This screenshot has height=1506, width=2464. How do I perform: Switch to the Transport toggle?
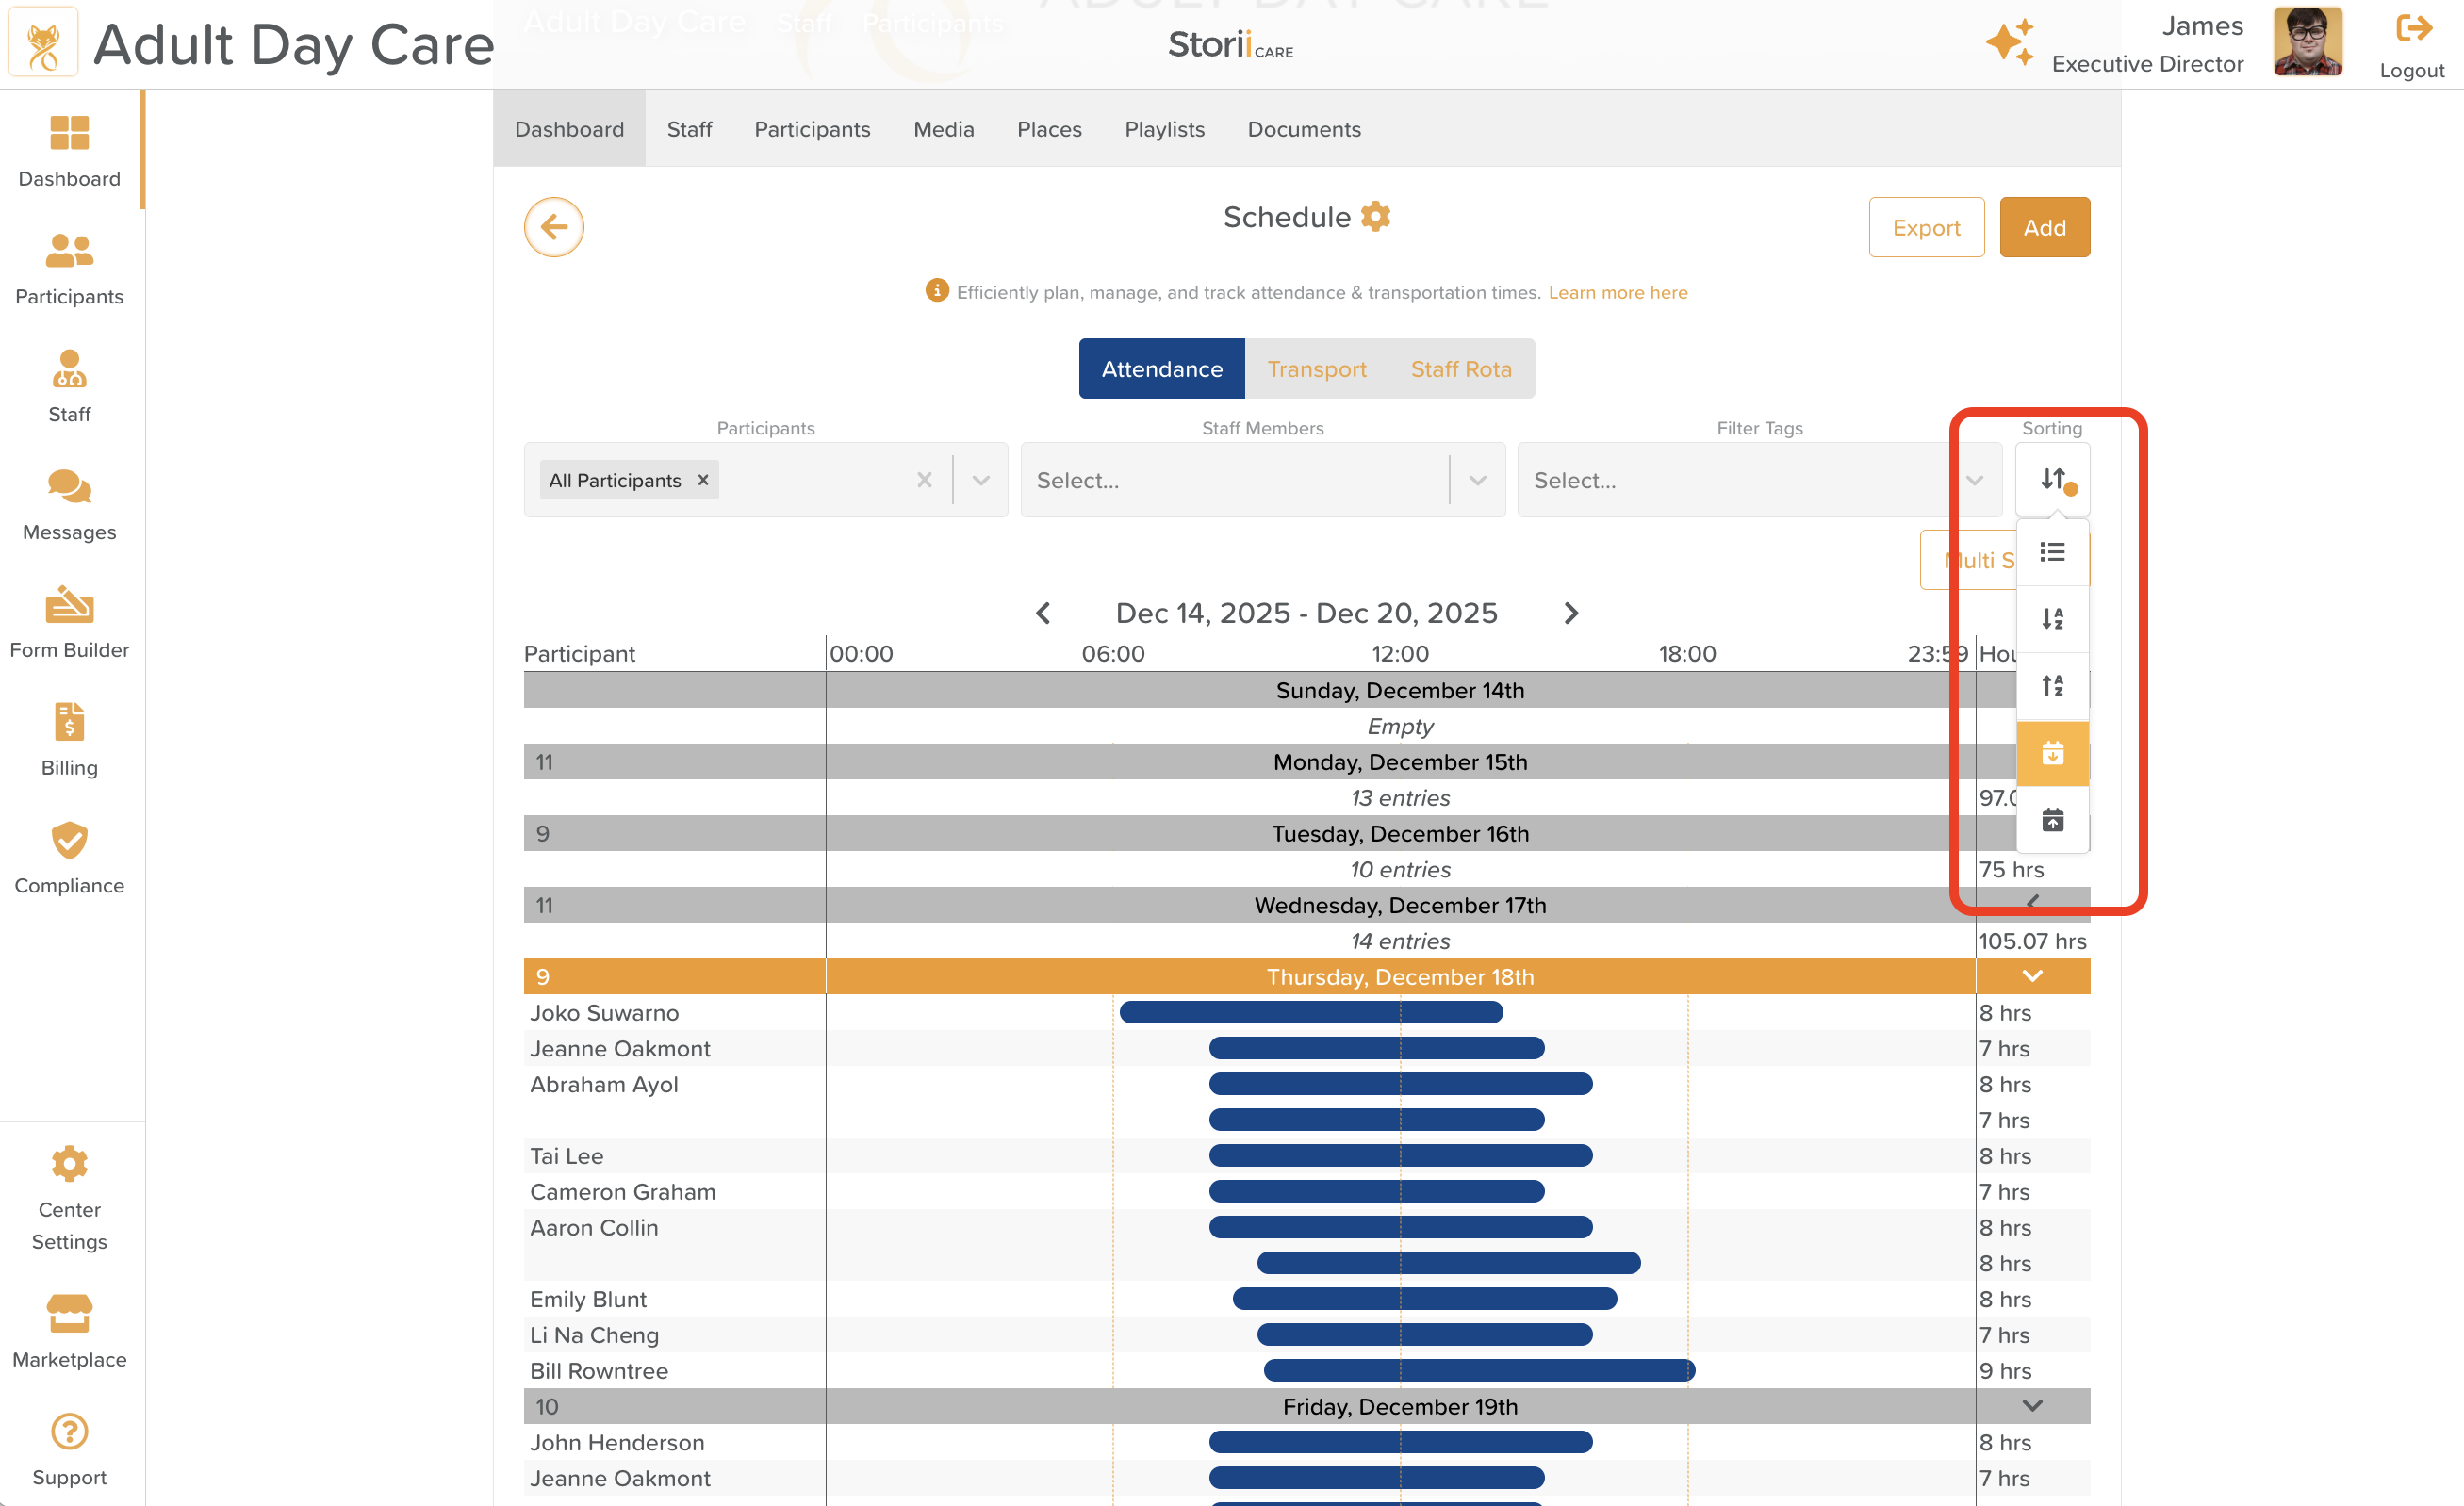1316,369
